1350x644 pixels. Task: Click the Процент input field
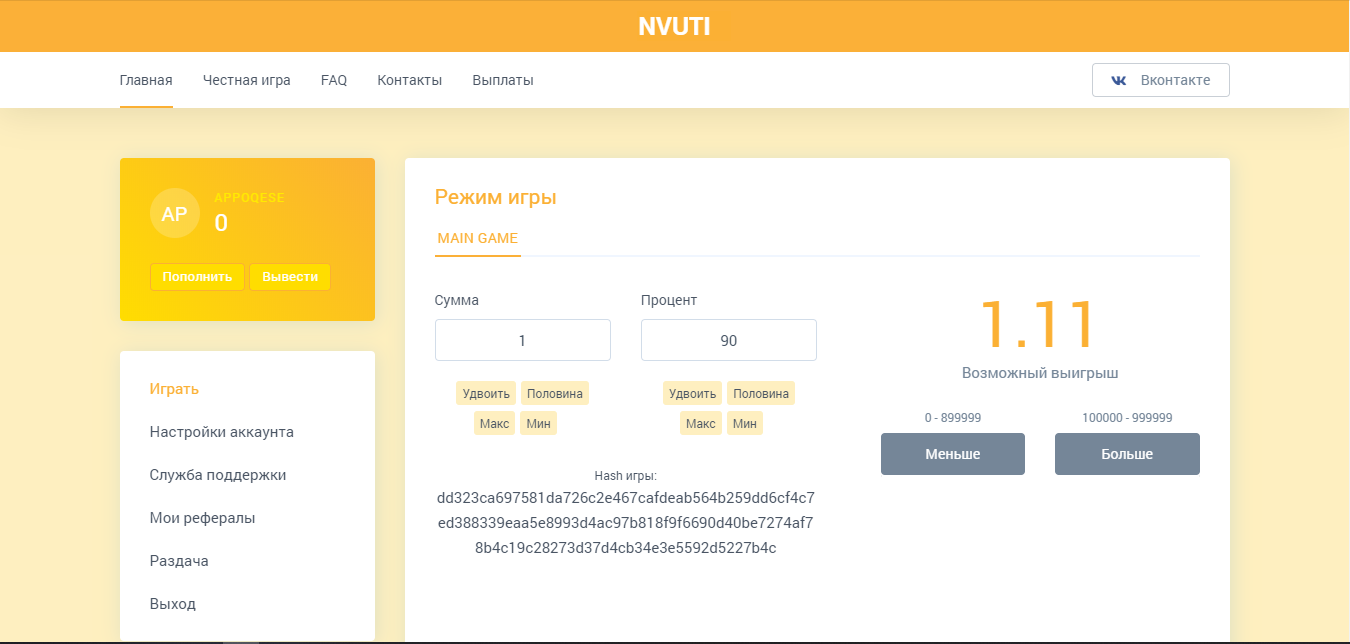click(729, 340)
